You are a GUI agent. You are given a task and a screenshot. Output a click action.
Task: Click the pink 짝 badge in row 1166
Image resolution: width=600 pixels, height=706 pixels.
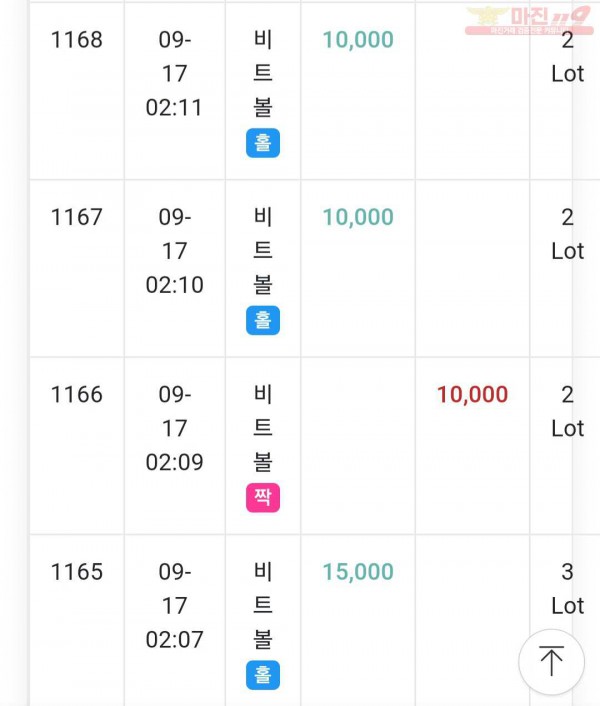pos(263,498)
